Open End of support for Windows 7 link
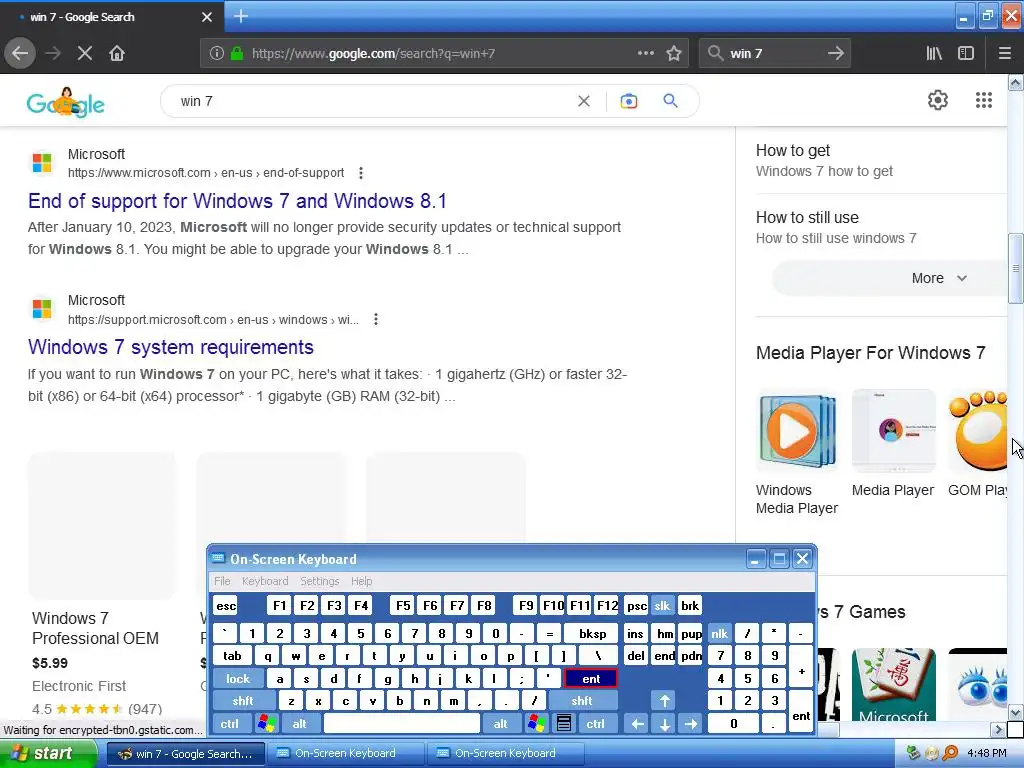Screen dimensions: 1024x768 pyautogui.click(x=237, y=201)
